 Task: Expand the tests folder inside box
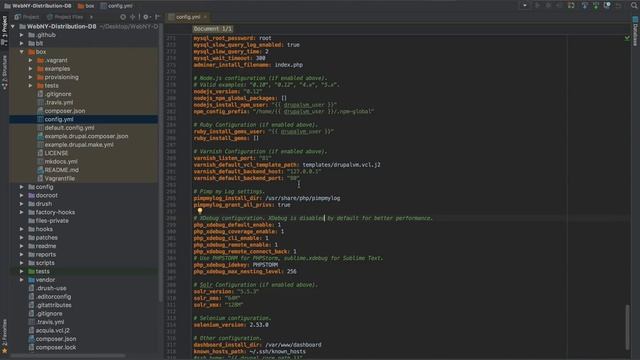(30, 86)
